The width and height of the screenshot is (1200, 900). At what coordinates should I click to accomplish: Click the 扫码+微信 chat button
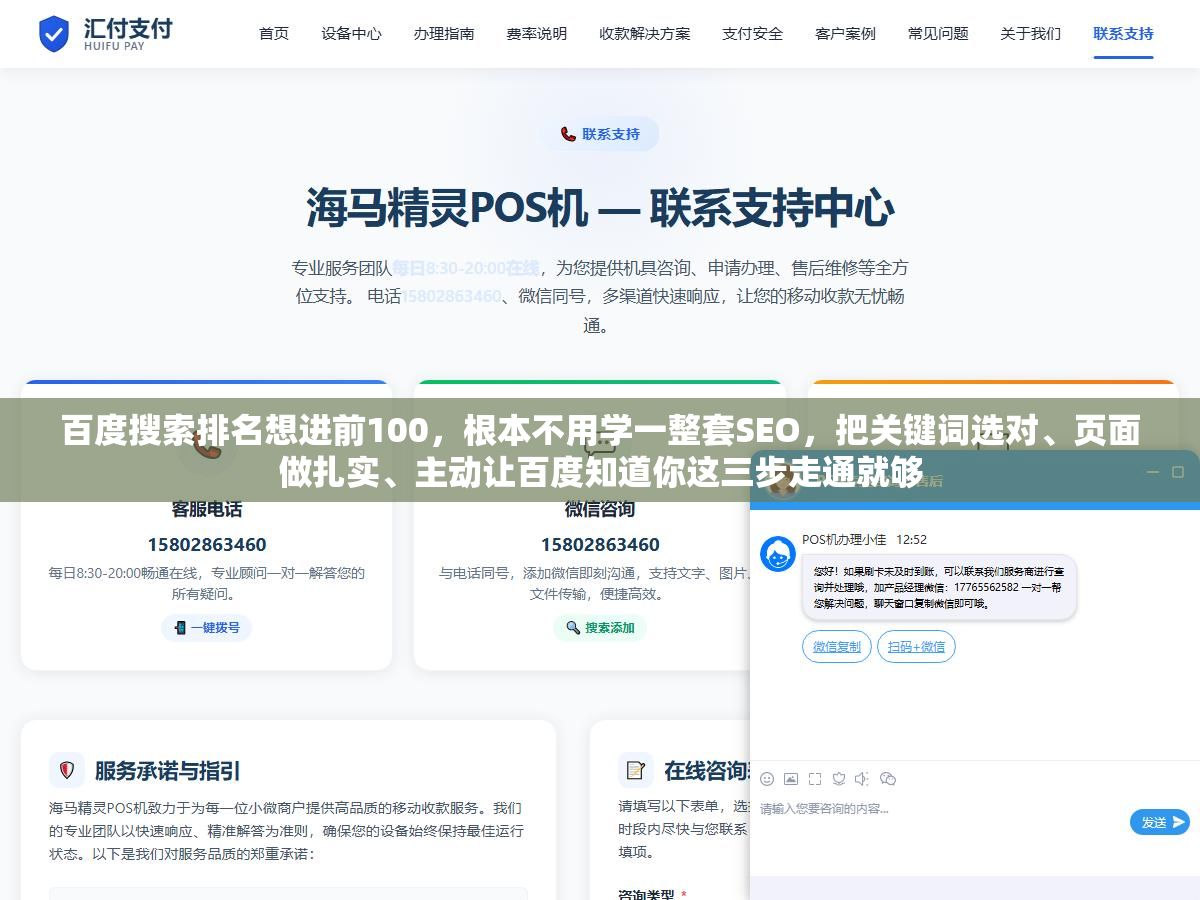[x=917, y=647]
